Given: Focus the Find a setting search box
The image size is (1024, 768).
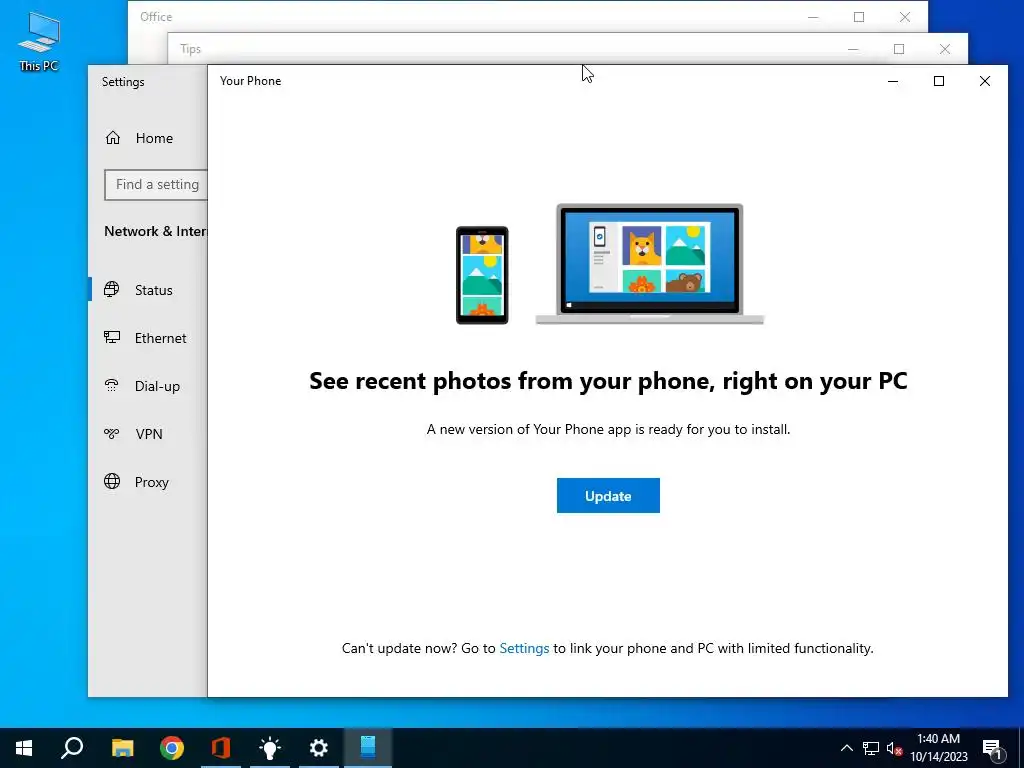Looking at the screenshot, I should (x=156, y=185).
